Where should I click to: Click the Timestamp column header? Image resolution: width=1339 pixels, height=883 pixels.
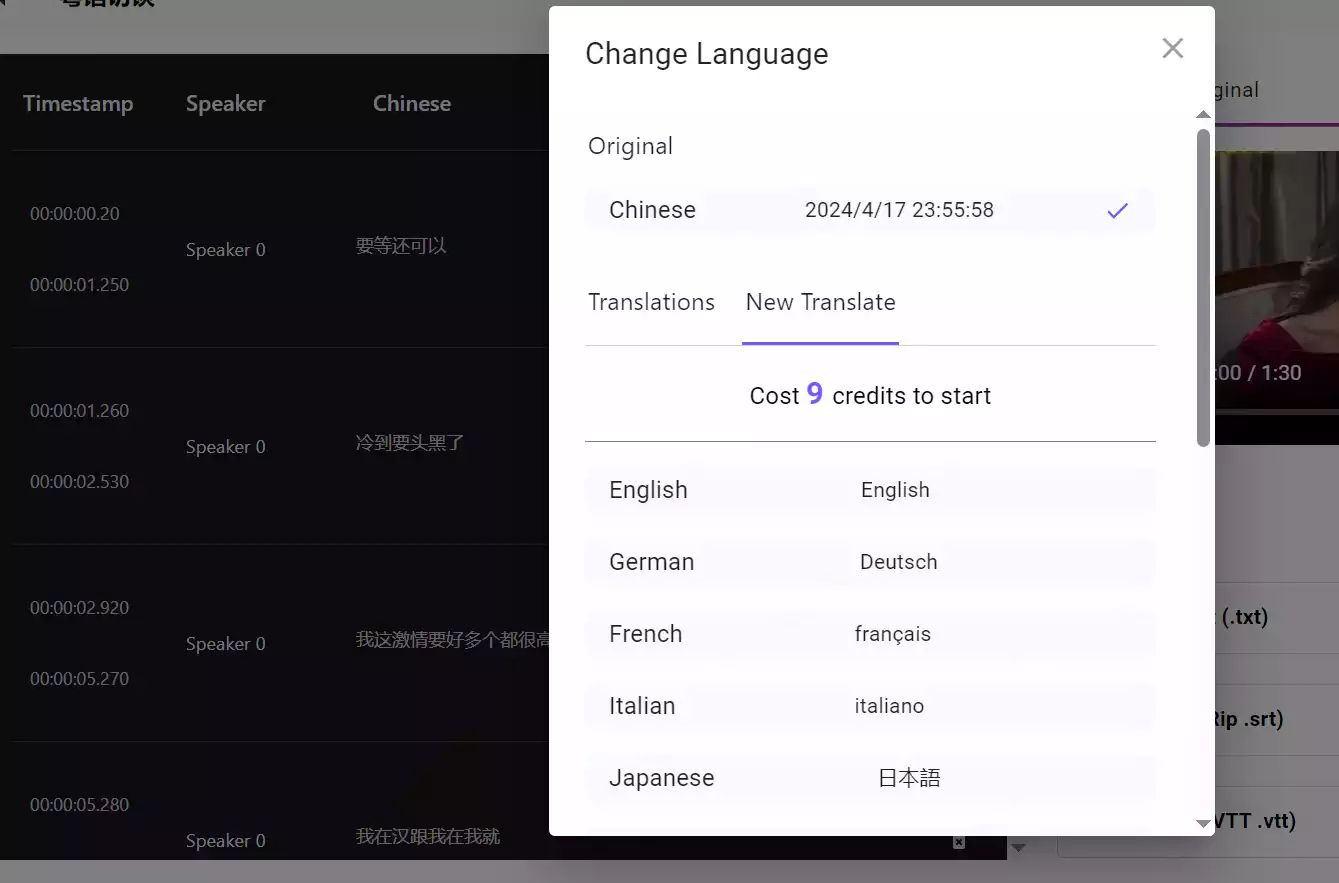tap(78, 104)
